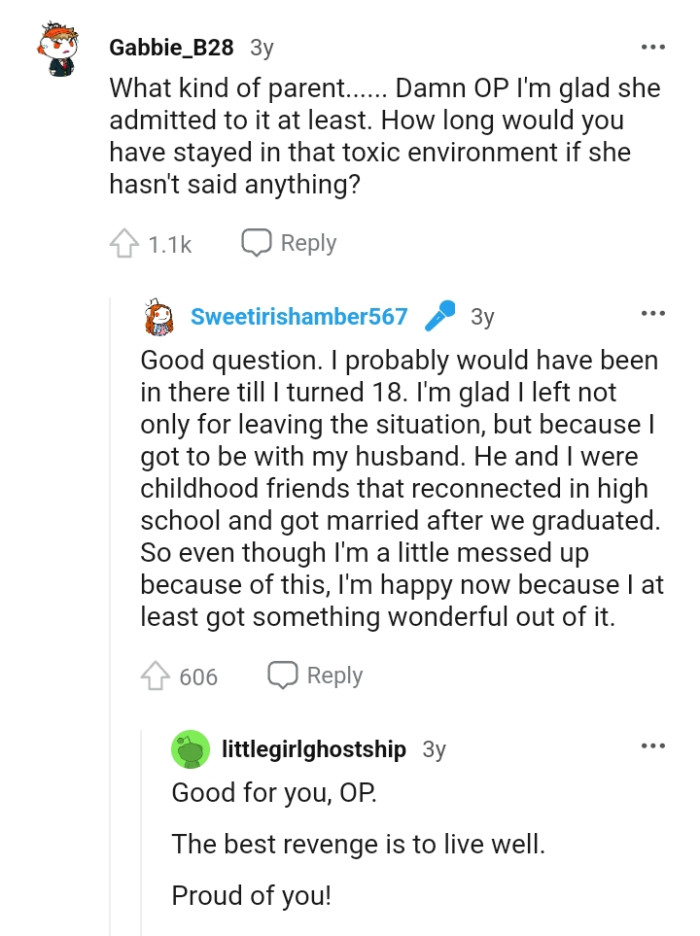The width and height of the screenshot is (700, 936).
Task: Open the overflow menu on littlegirlghostship's comment
Action: tap(652, 744)
